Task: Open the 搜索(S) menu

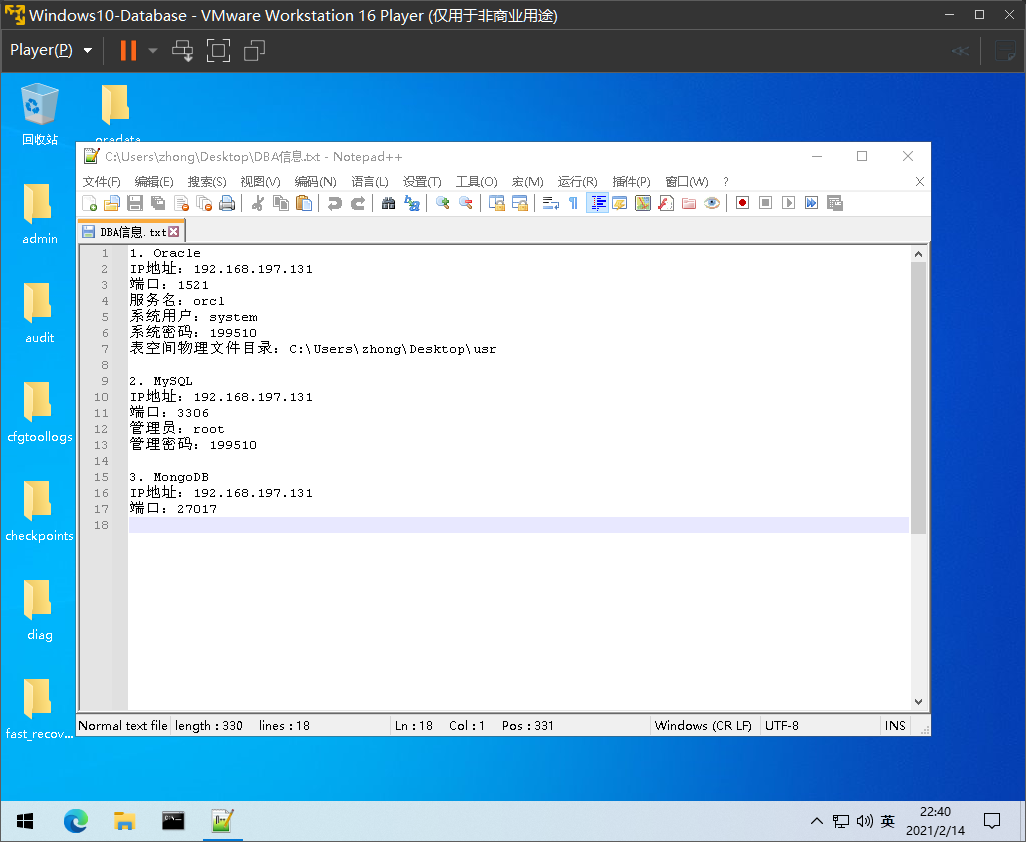Action: pyautogui.click(x=207, y=182)
